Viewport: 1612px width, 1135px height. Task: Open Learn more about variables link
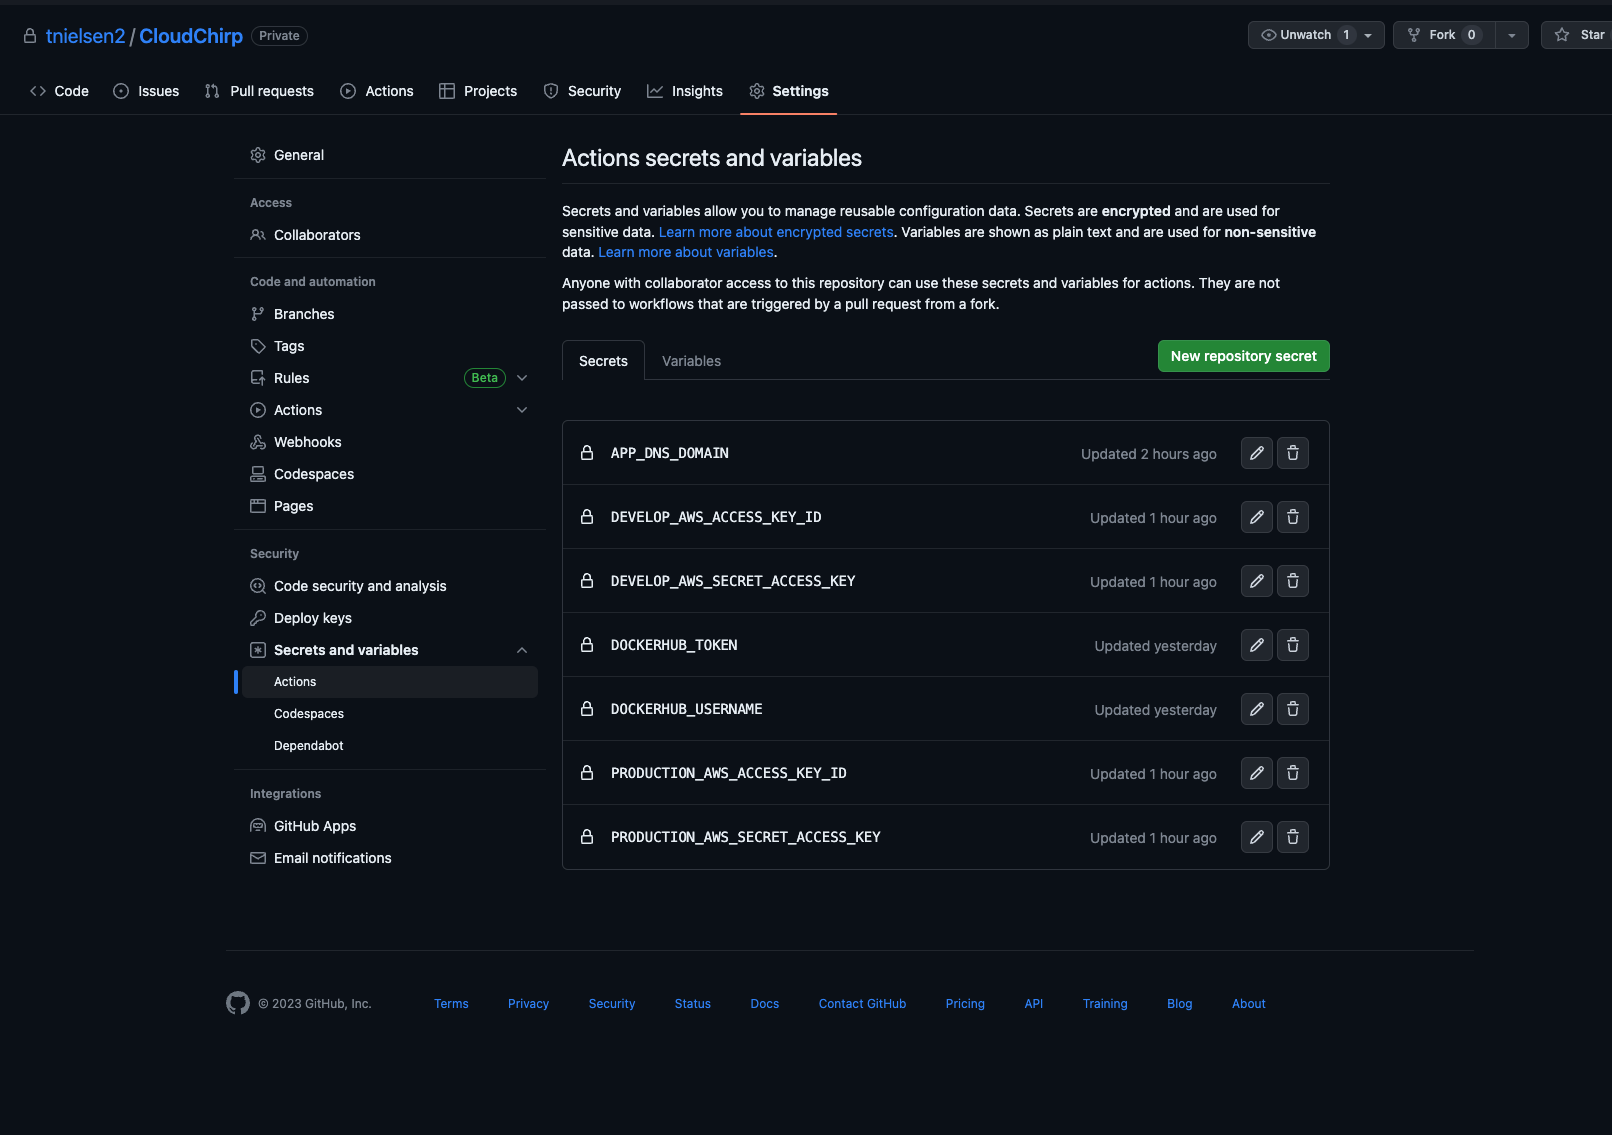pyautogui.click(x=686, y=252)
